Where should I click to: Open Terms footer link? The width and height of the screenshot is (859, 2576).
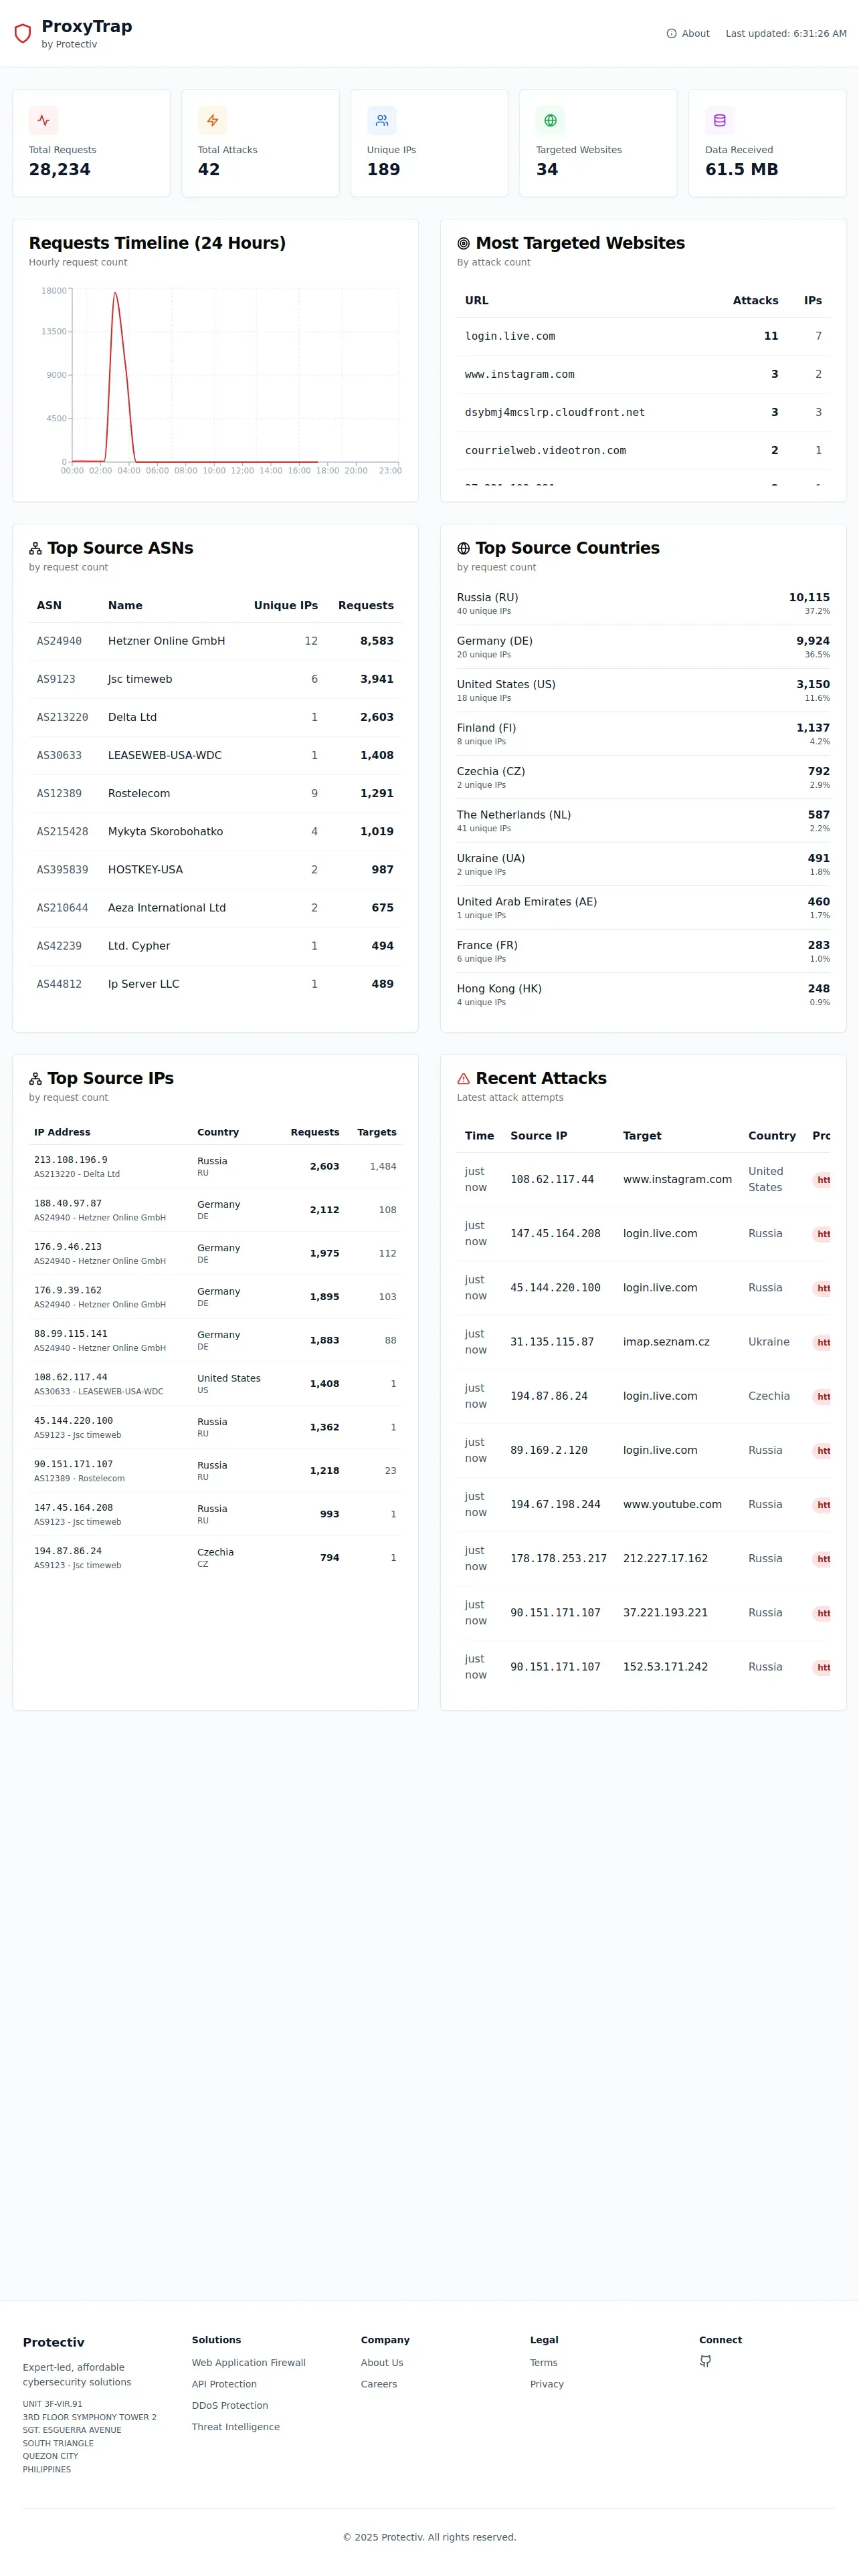(x=544, y=2362)
